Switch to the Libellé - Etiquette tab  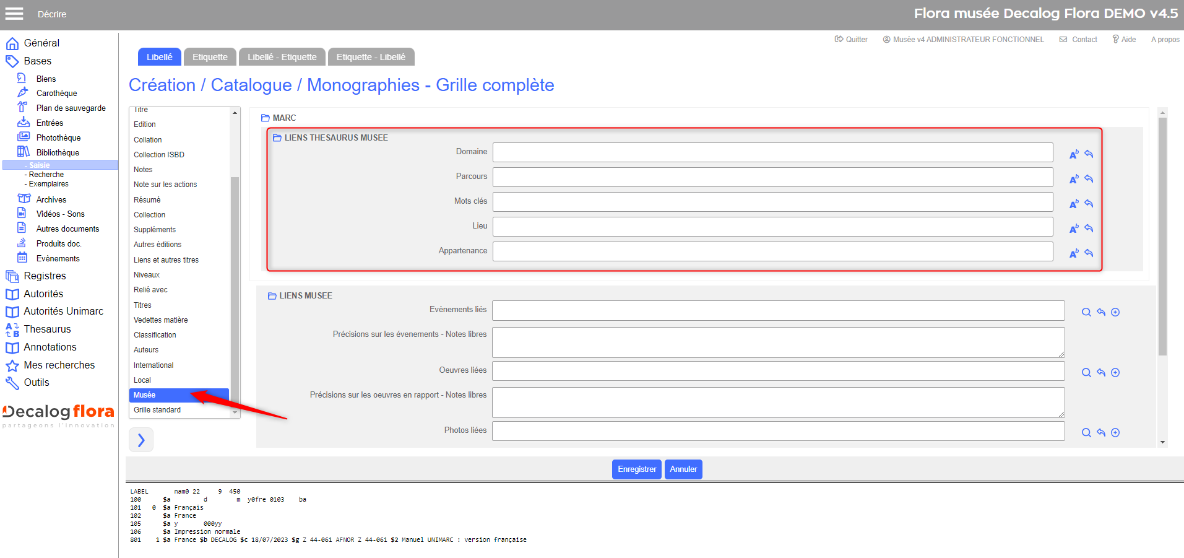click(282, 57)
